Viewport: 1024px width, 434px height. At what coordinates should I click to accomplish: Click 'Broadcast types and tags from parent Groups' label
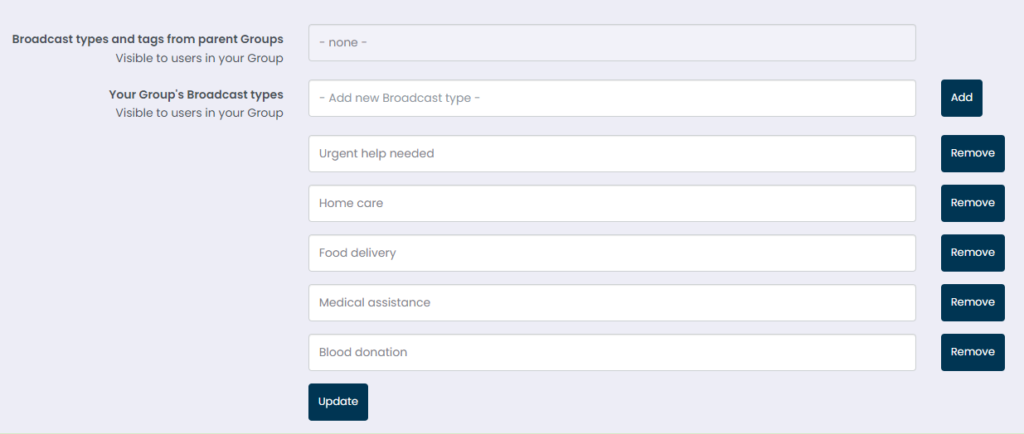(x=147, y=39)
